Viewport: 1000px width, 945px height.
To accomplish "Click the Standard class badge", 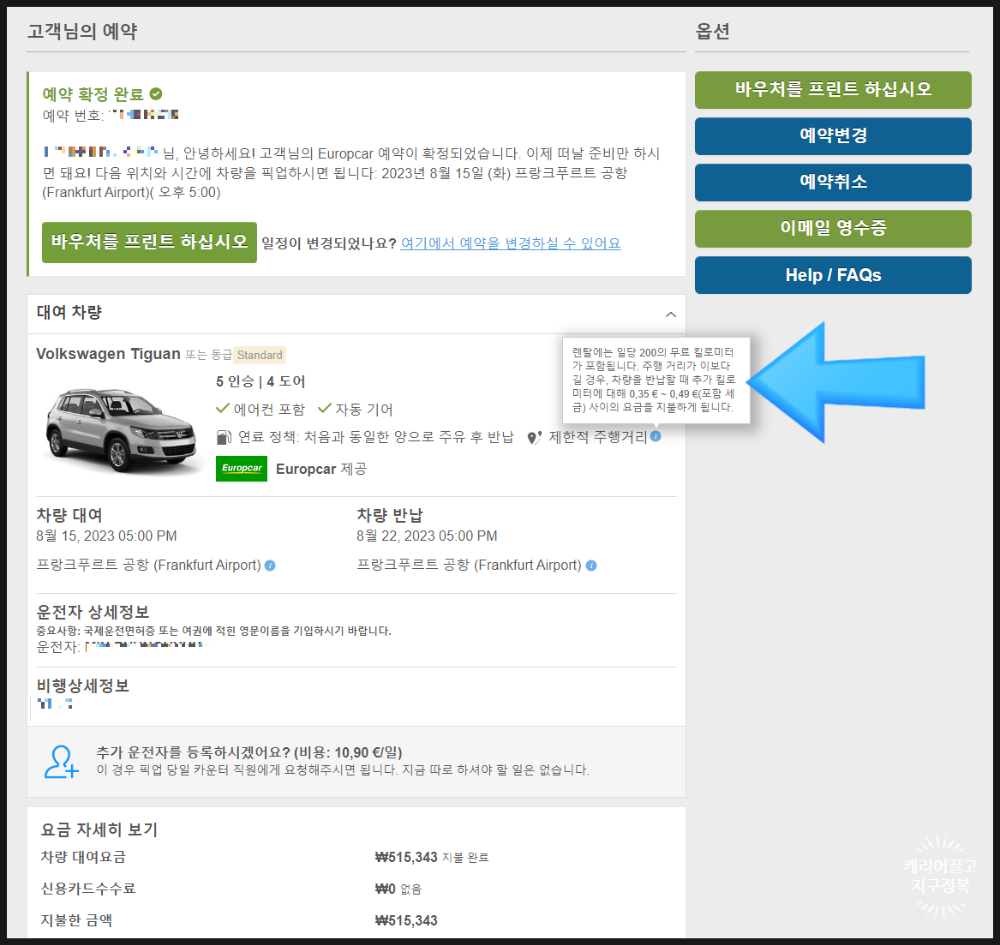I will (x=260, y=355).
